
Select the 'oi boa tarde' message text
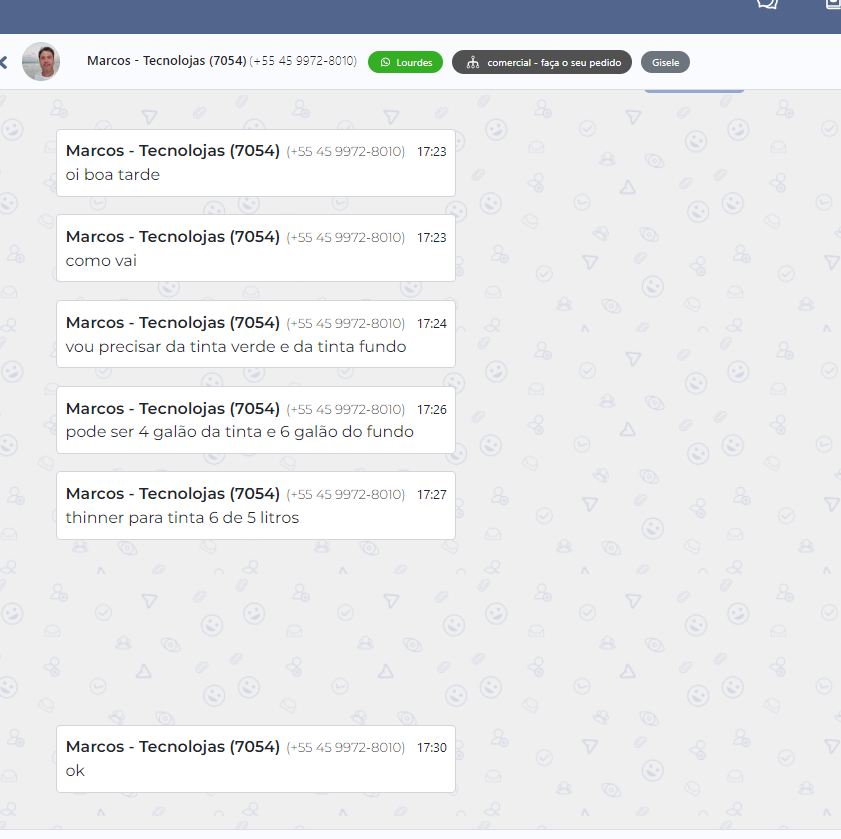pyautogui.click(x=113, y=175)
